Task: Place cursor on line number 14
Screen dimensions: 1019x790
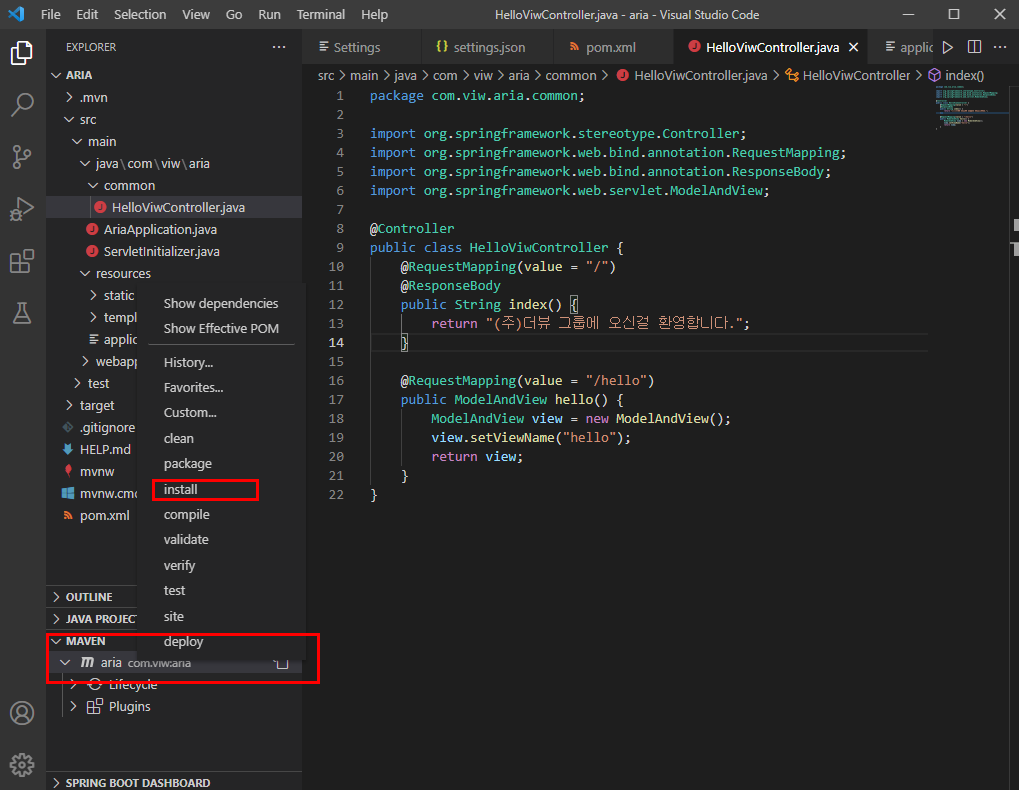Action: (336, 342)
